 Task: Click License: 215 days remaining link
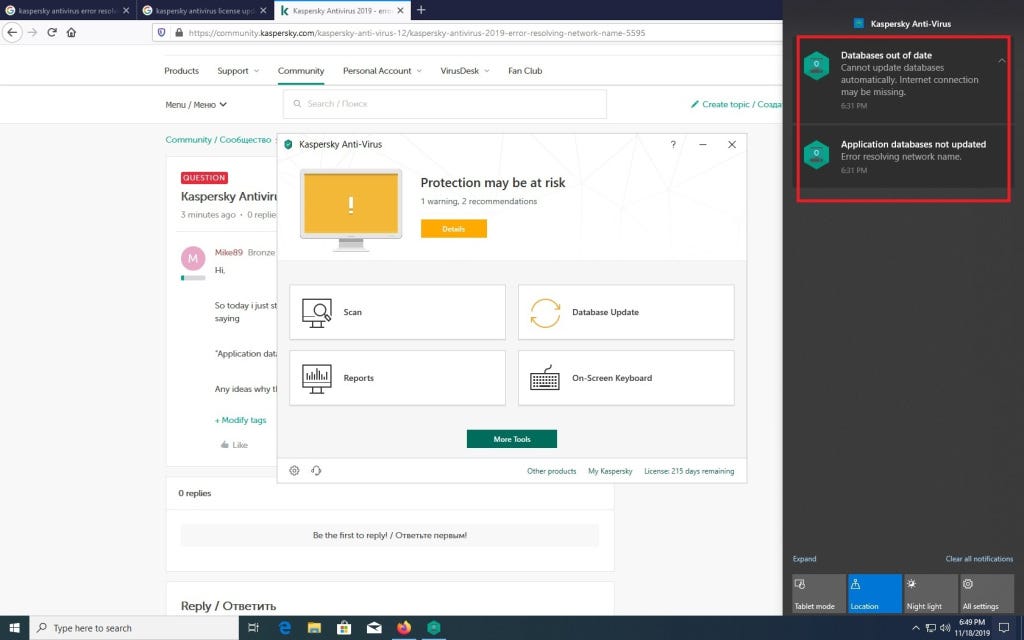(x=689, y=471)
